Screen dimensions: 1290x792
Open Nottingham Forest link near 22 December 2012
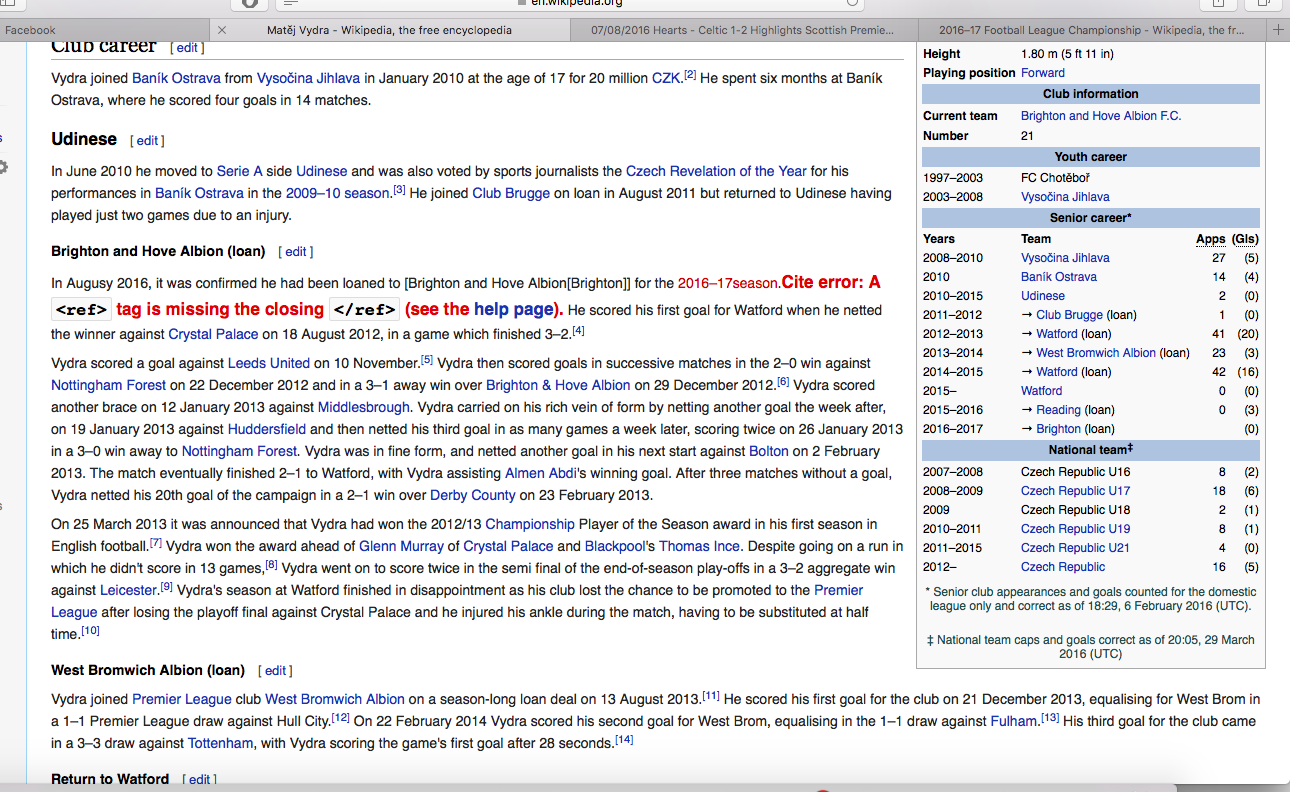[108, 386]
